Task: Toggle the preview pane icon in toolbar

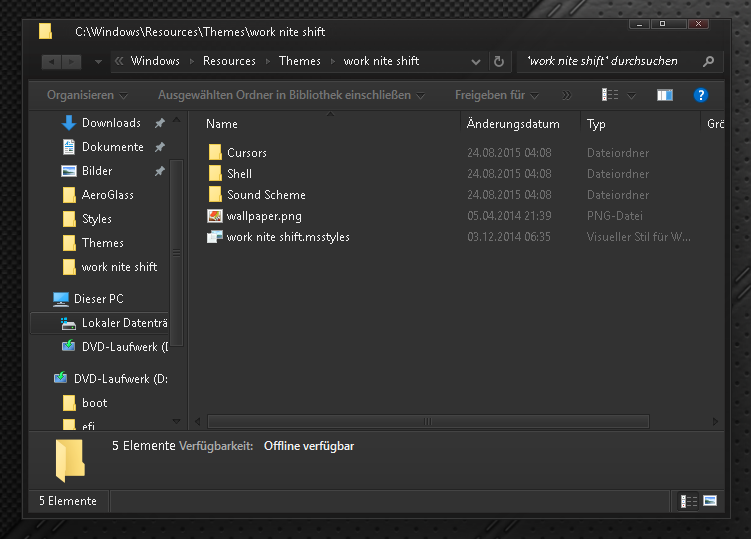Action: 665,95
